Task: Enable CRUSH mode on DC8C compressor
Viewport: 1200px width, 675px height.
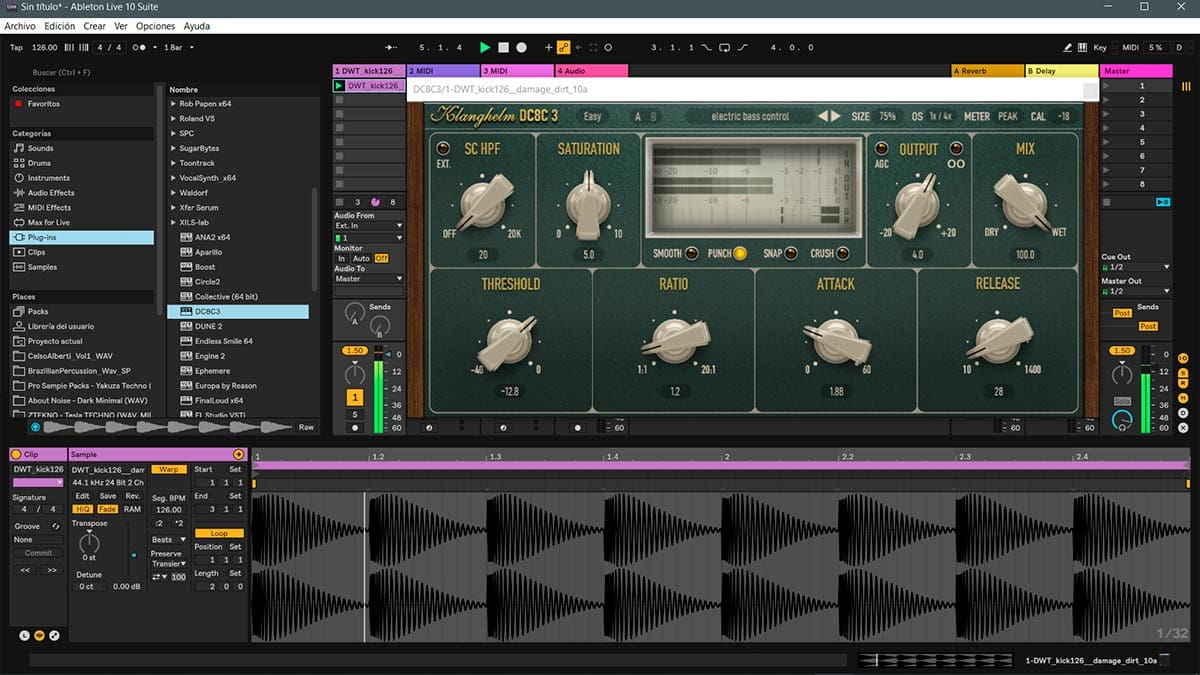Action: (843, 253)
